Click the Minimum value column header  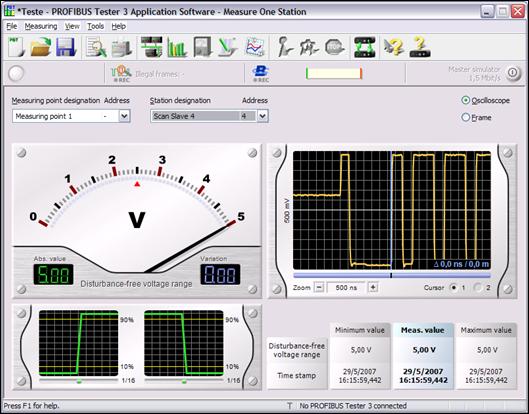(360, 330)
